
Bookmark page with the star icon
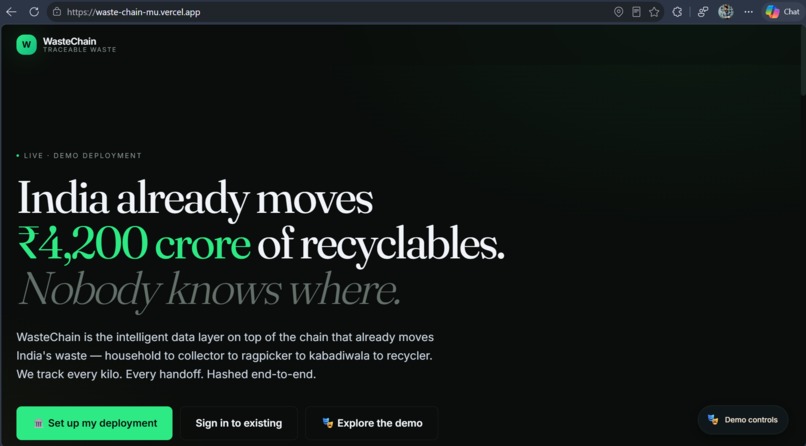point(654,12)
